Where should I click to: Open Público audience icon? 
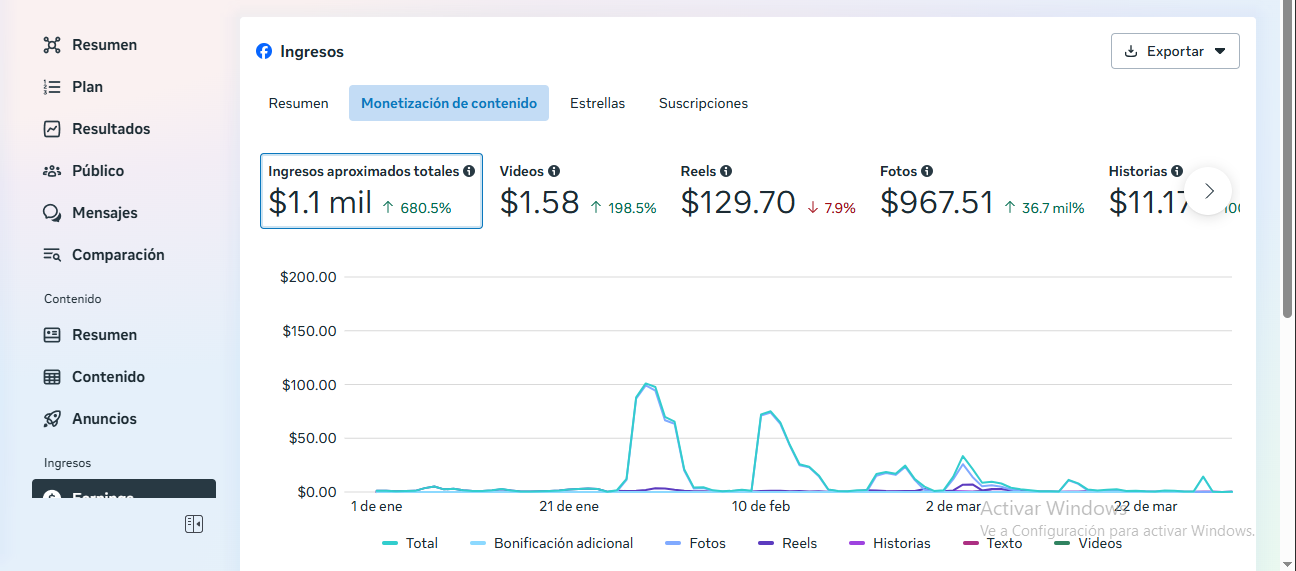[52, 171]
